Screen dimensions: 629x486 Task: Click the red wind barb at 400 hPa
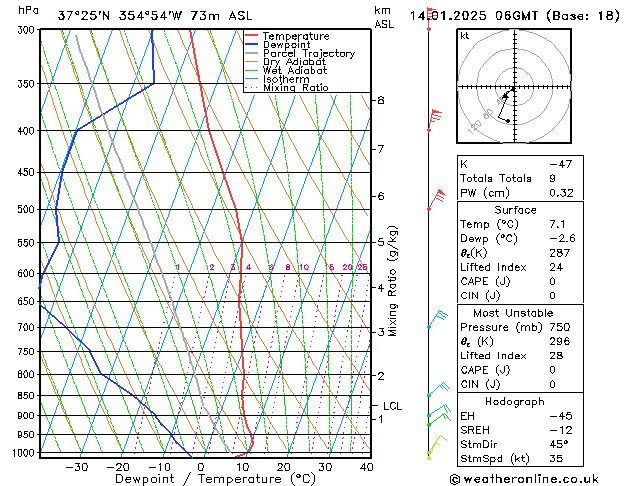coord(435,120)
